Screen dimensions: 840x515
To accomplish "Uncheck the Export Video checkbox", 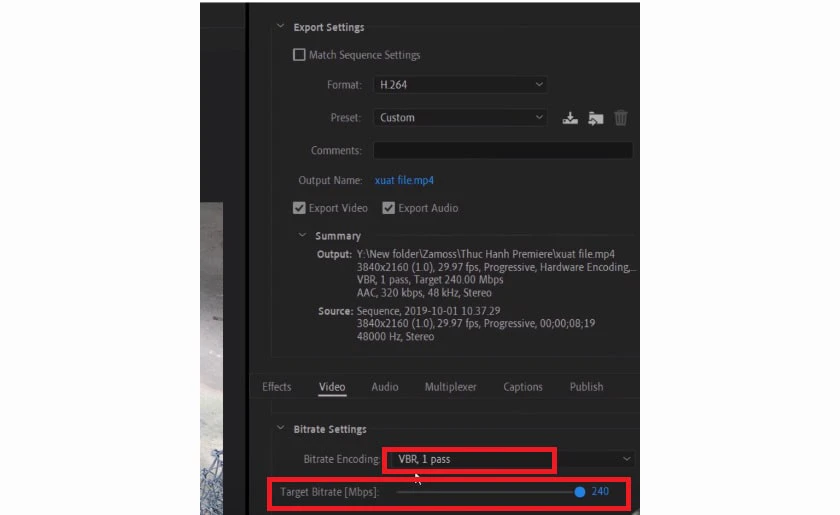I will pyautogui.click(x=299, y=208).
